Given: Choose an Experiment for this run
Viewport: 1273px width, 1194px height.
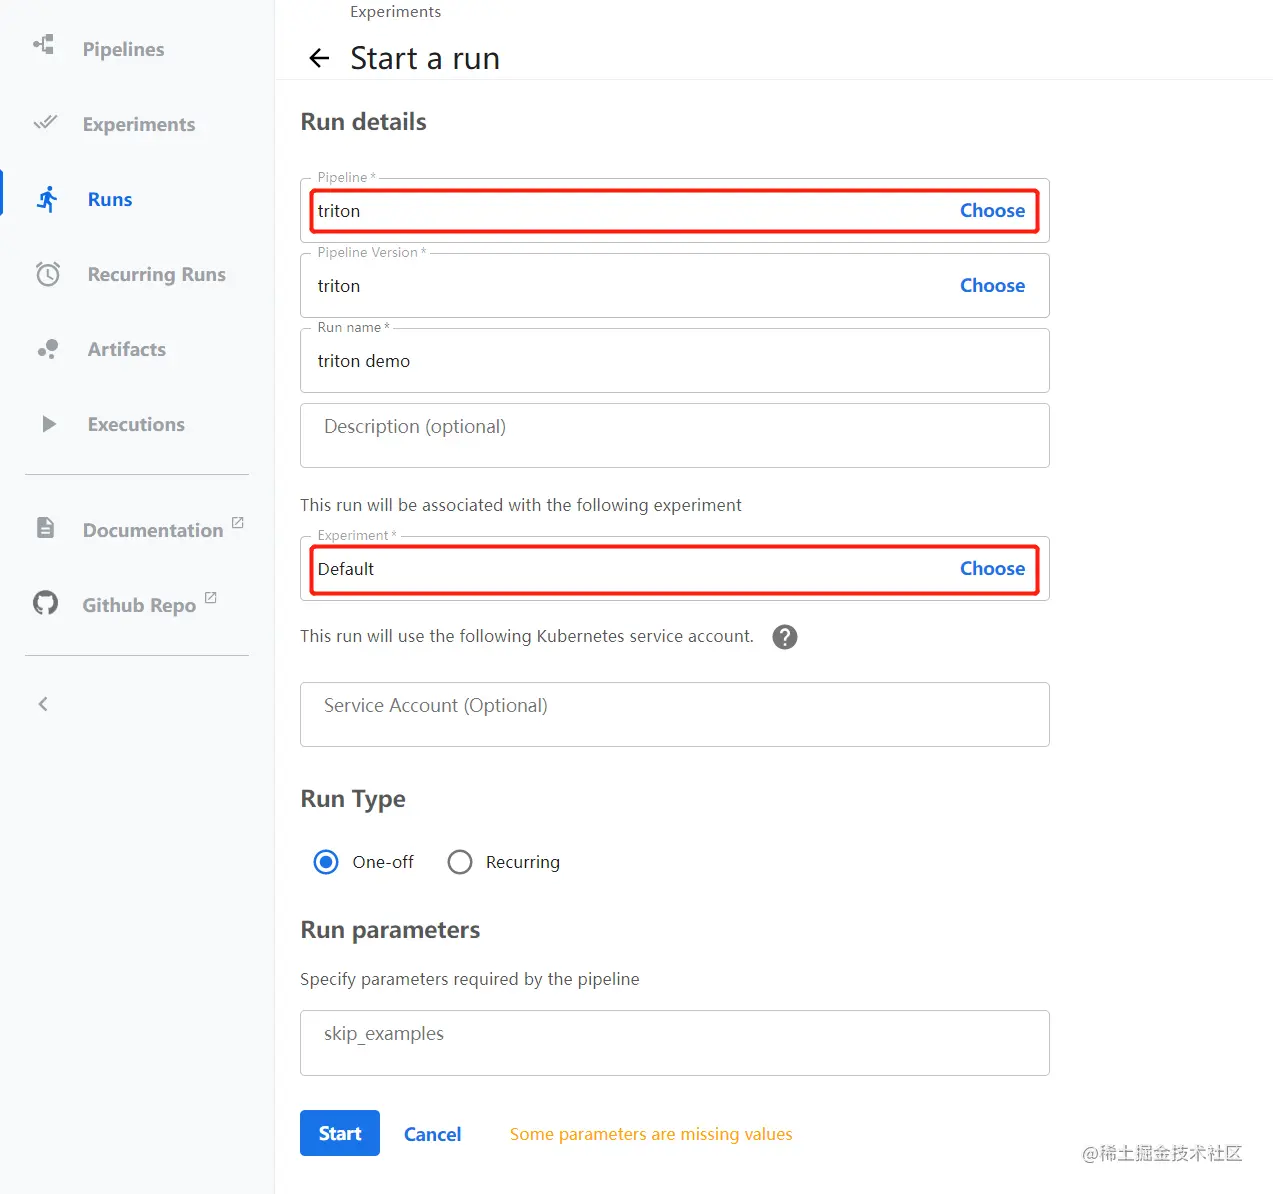Looking at the screenshot, I should pos(992,569).
